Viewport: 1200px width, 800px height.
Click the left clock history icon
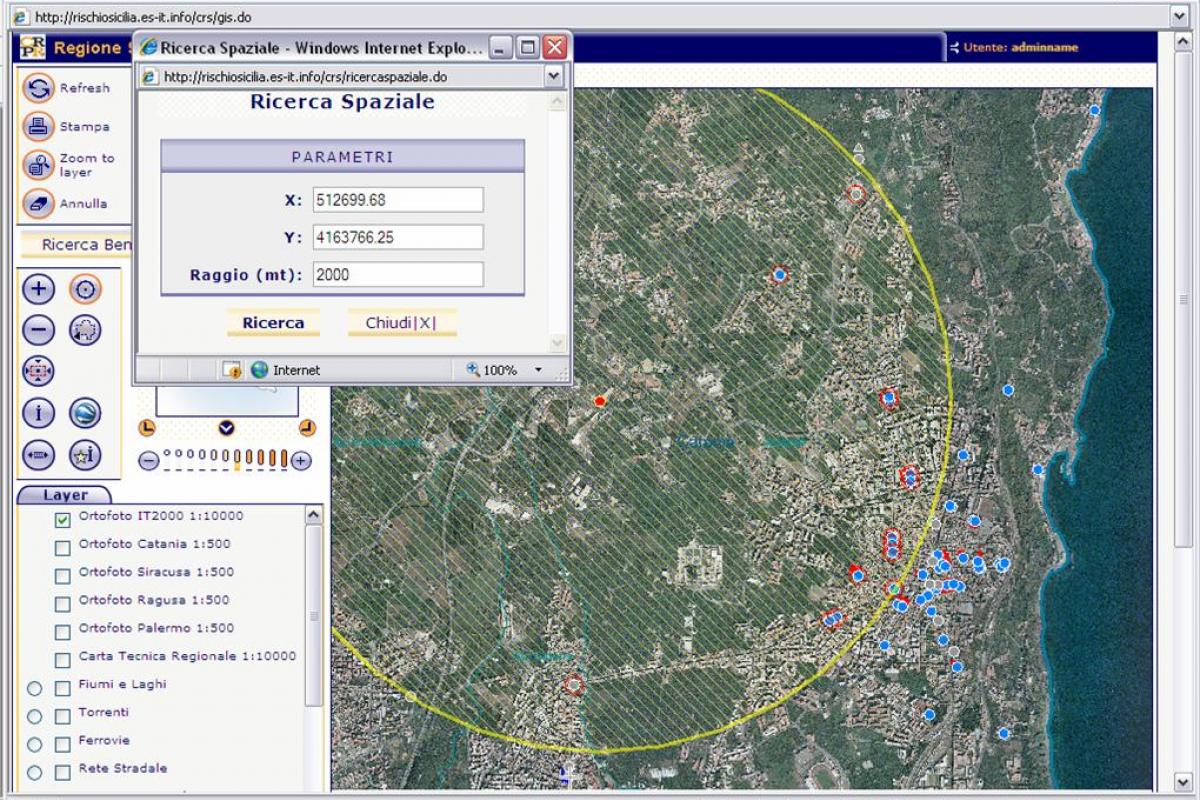pos(147,428)
